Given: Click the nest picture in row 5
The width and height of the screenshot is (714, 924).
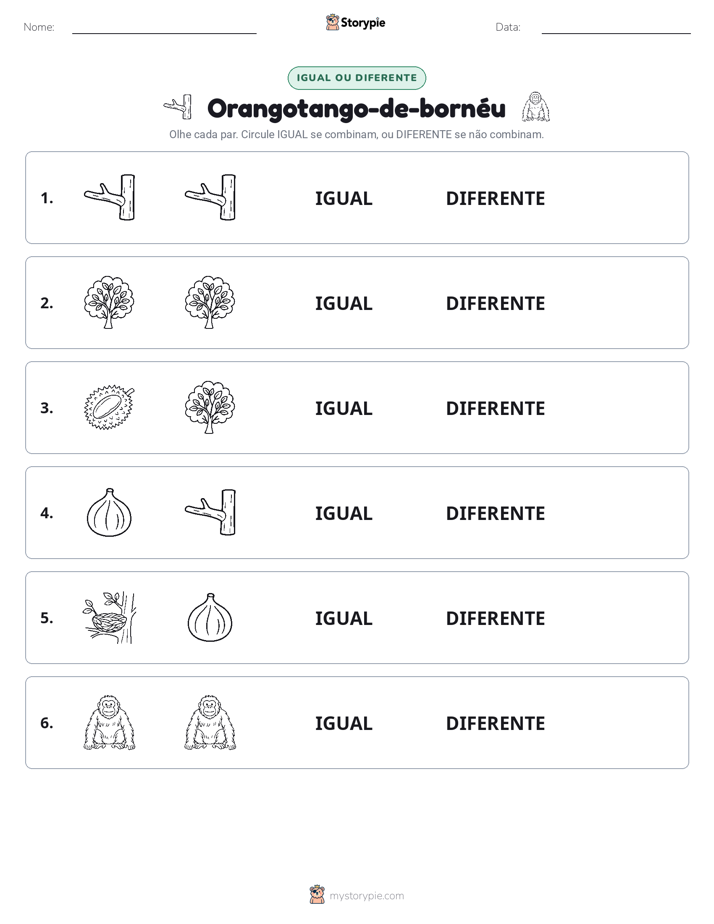Looking at the screenshot, I should click(x=109, y=618).
